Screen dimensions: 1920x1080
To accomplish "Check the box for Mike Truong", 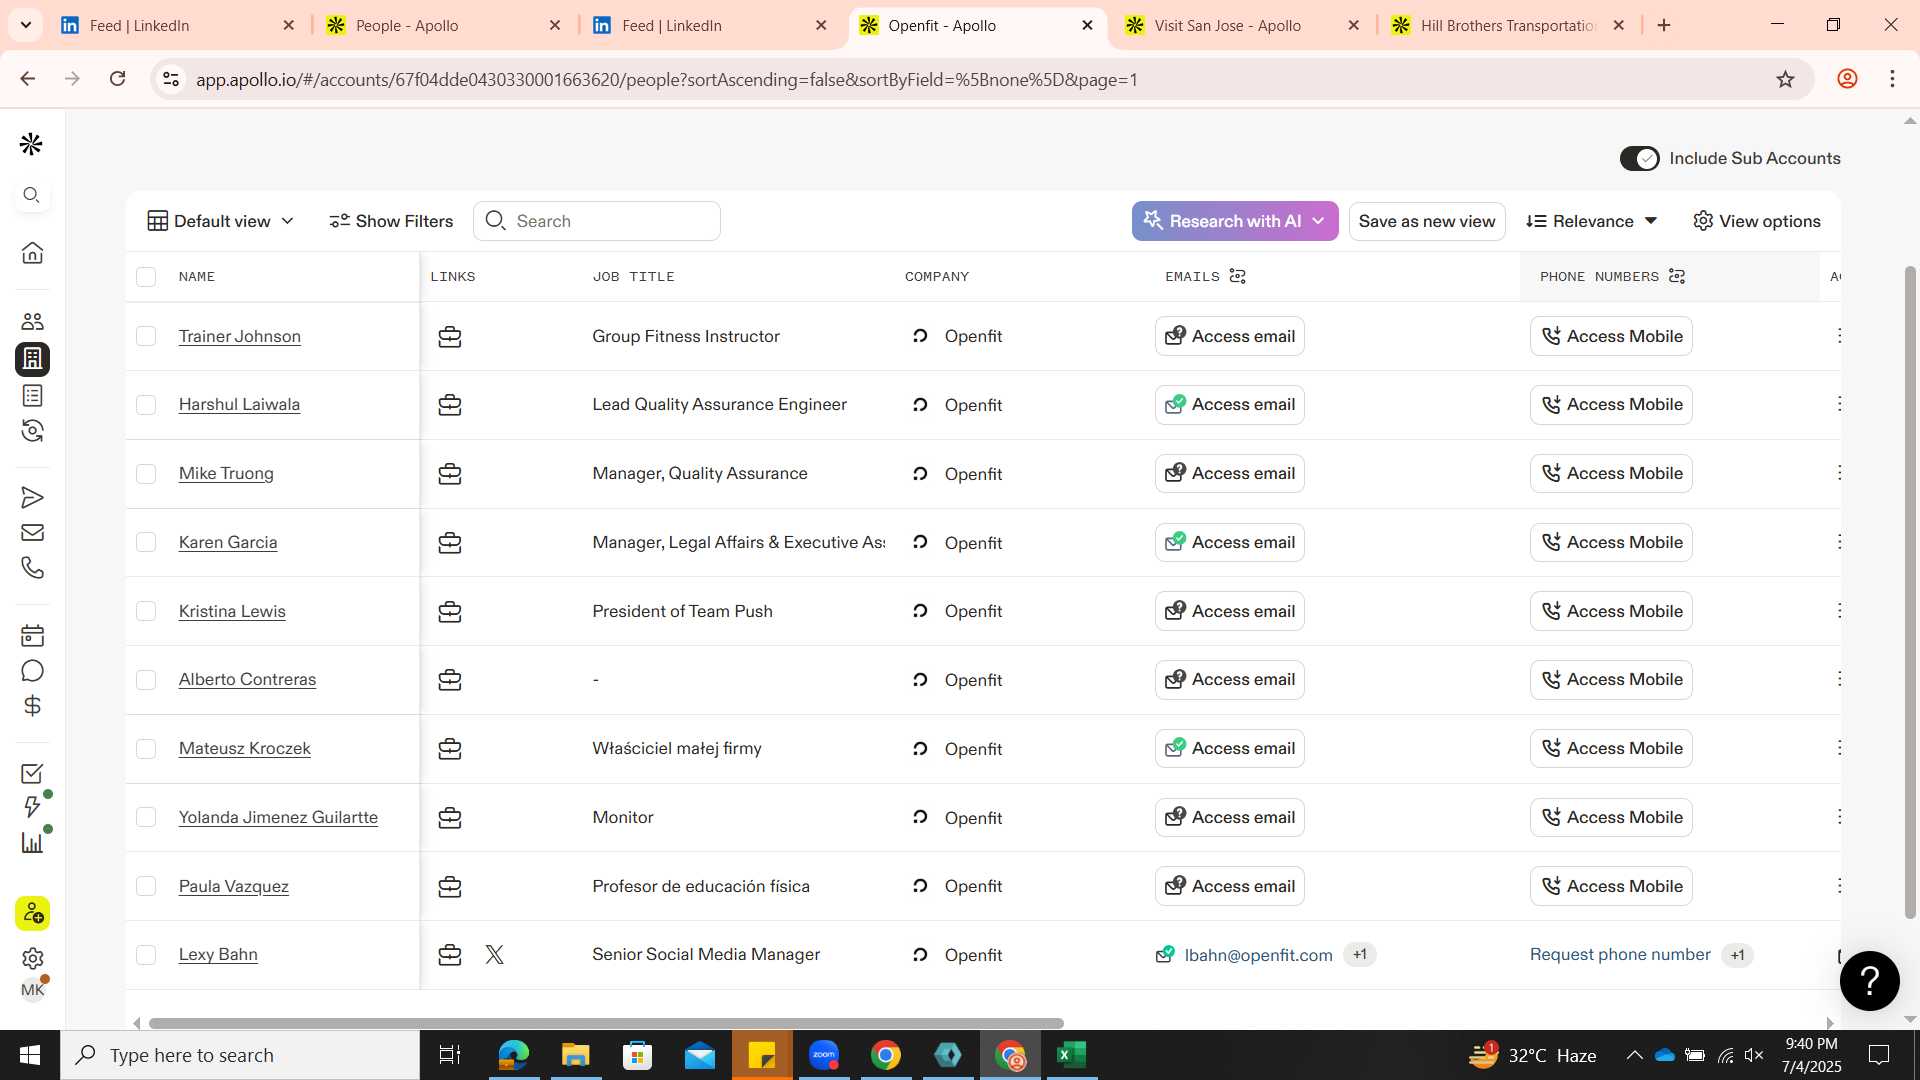I will [x=146, y=474].
